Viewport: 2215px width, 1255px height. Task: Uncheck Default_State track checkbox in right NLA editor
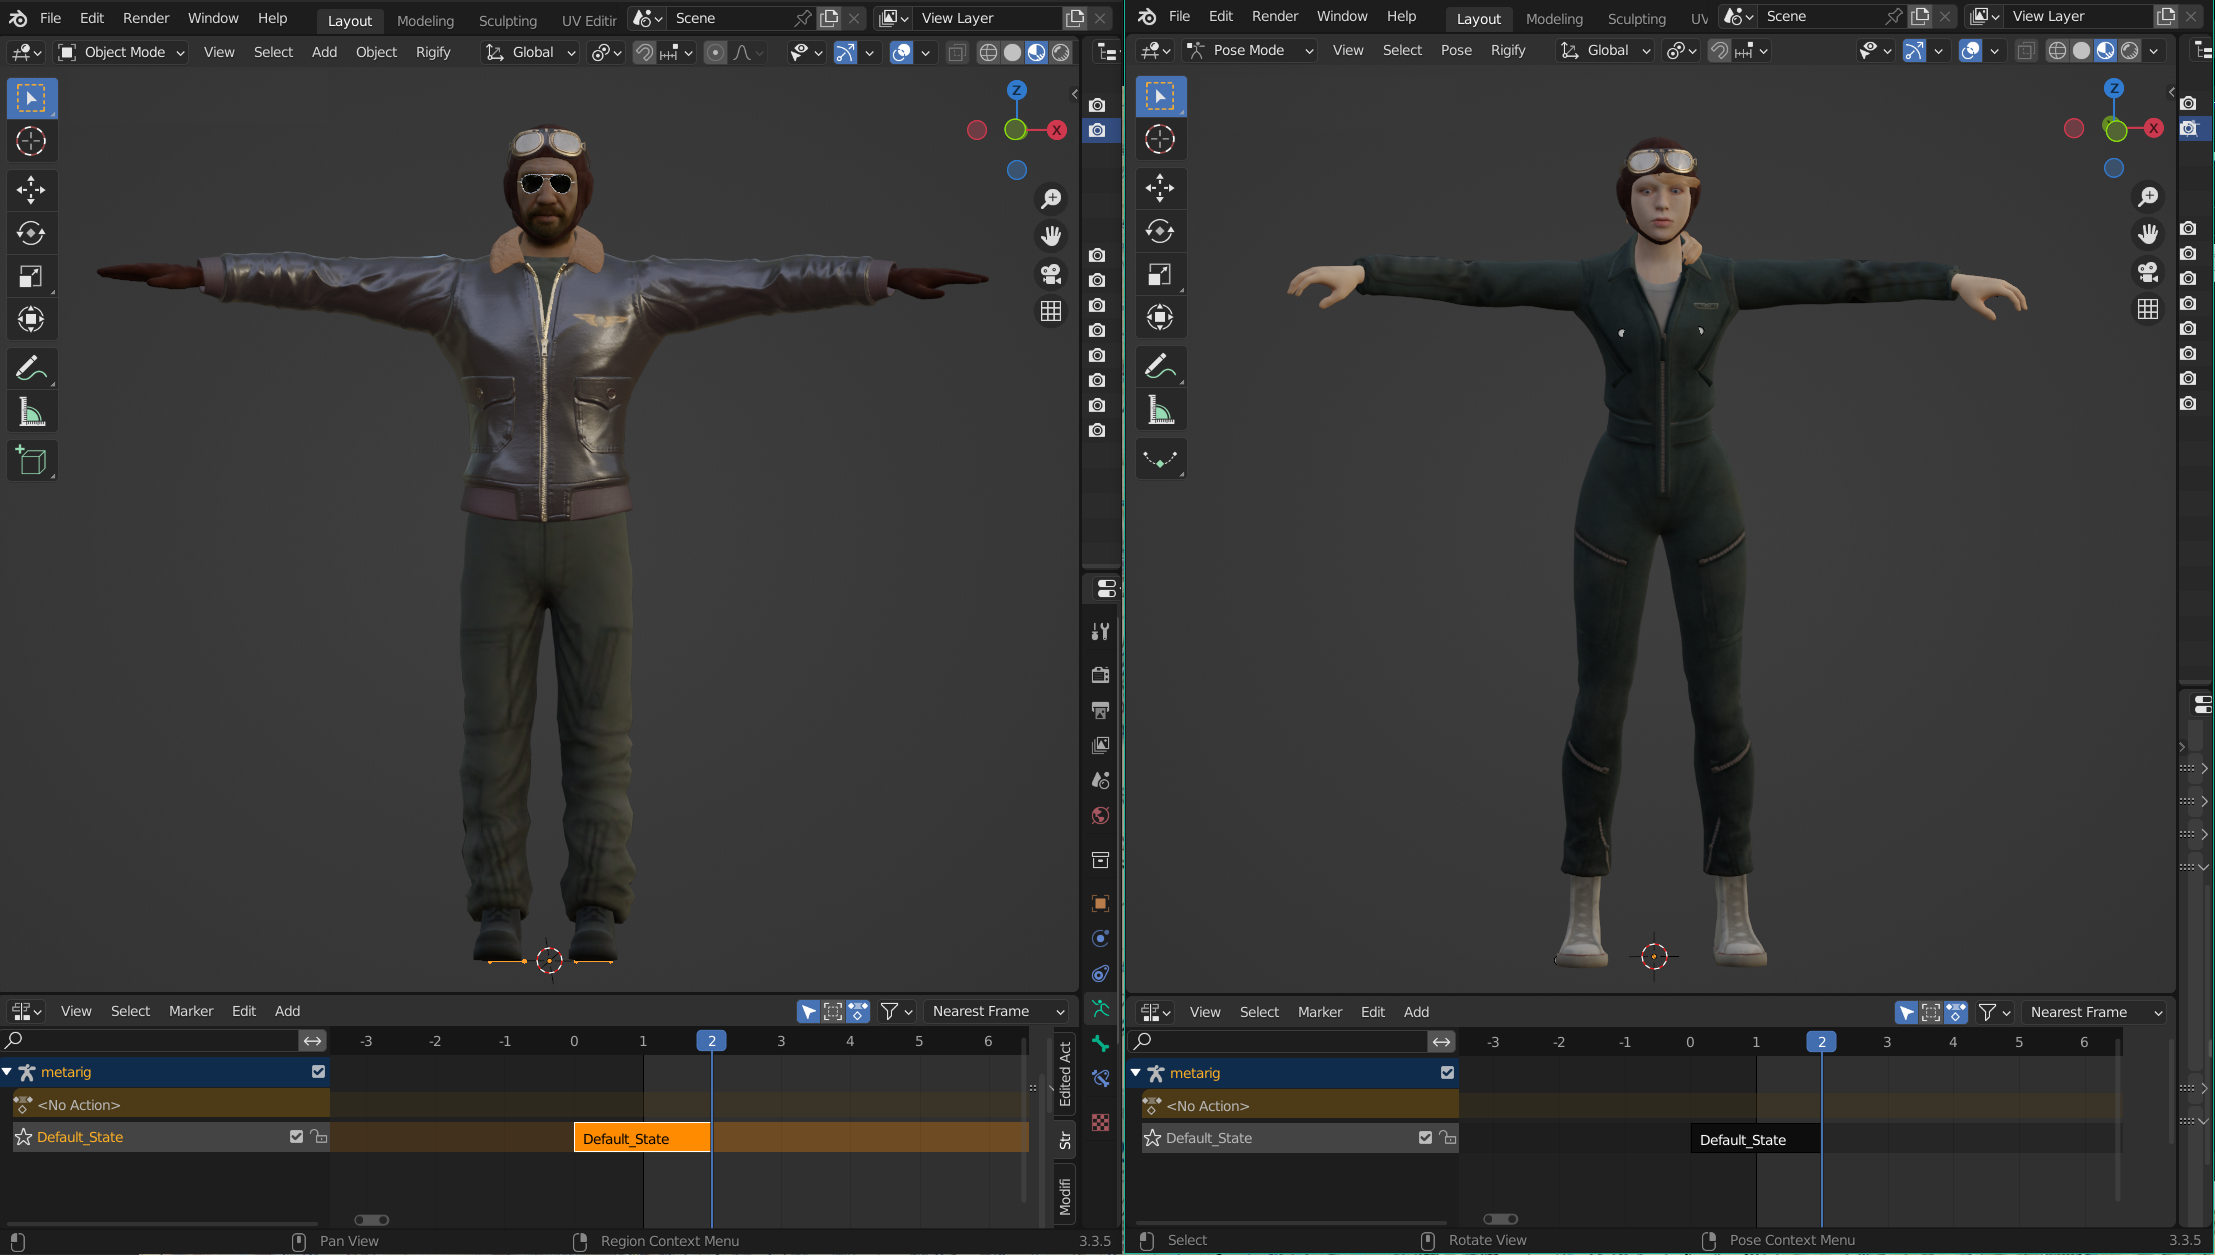[x=1425, y=1137]
